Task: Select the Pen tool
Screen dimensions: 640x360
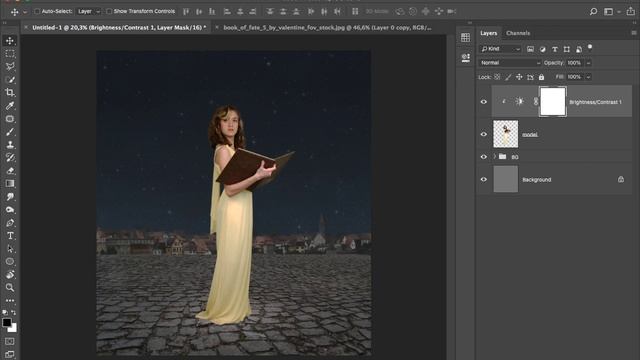Action: tap(10, 223)
